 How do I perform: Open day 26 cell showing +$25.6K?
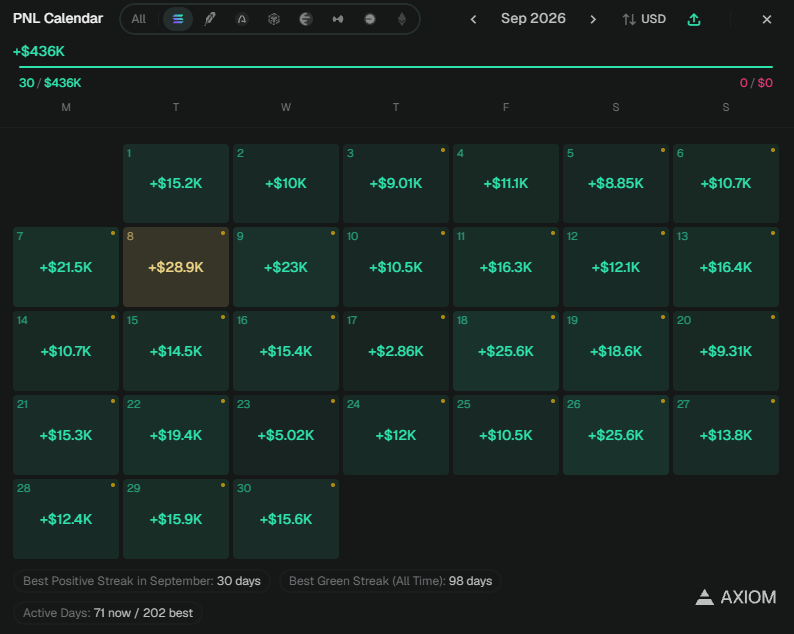(x=616, y=435)
